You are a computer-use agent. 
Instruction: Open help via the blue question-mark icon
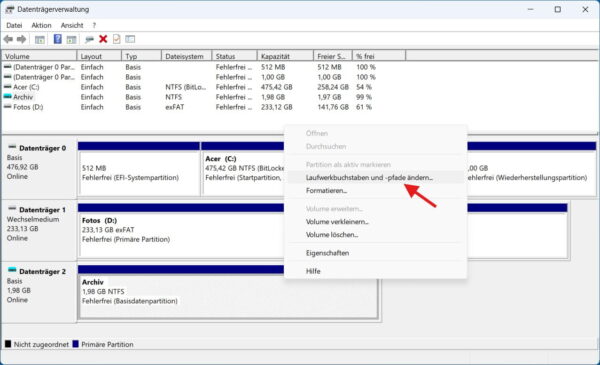point(57,39)
